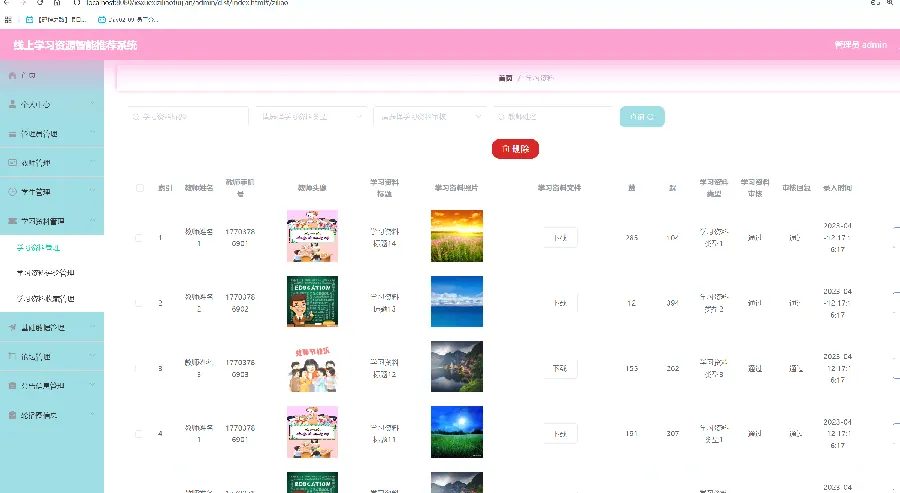This screenshot has width=900, height=493.
Task: Expand 轮播图信息 with its chevron
Action: point(92,414)
